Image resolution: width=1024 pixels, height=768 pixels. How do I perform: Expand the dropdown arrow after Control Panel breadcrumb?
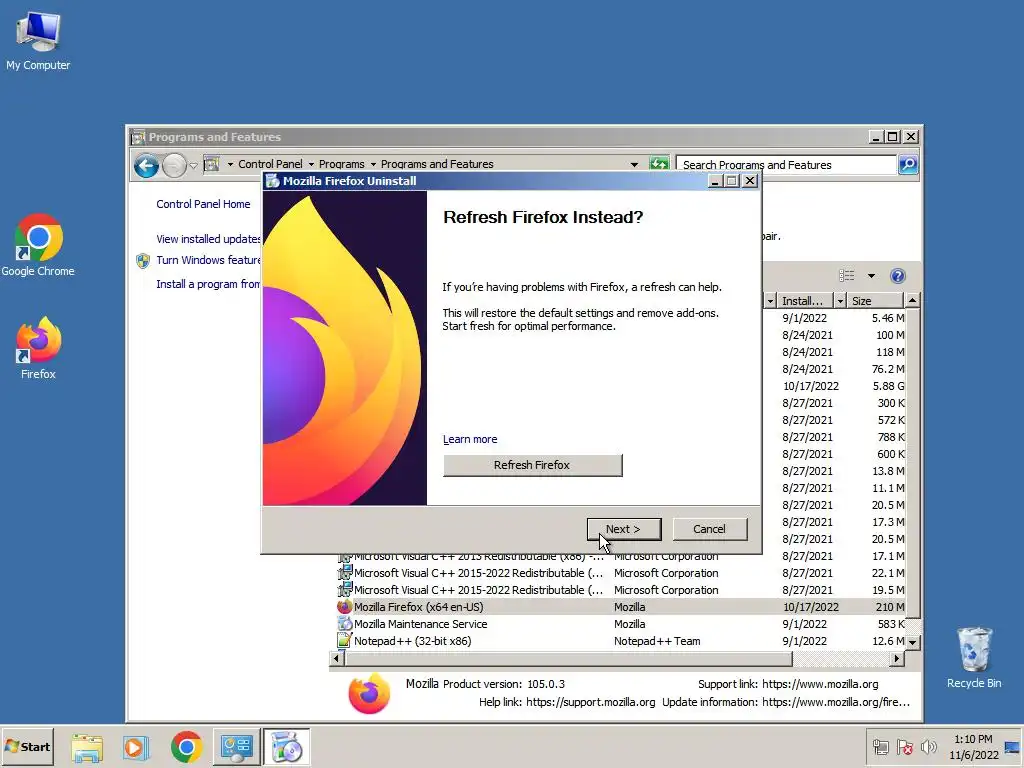(x=311, y=165)
